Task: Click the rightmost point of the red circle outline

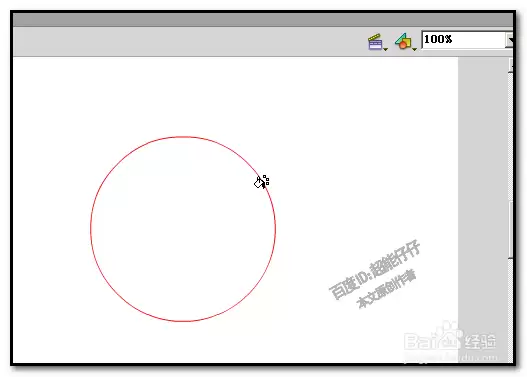Action: tap(275, 229)
